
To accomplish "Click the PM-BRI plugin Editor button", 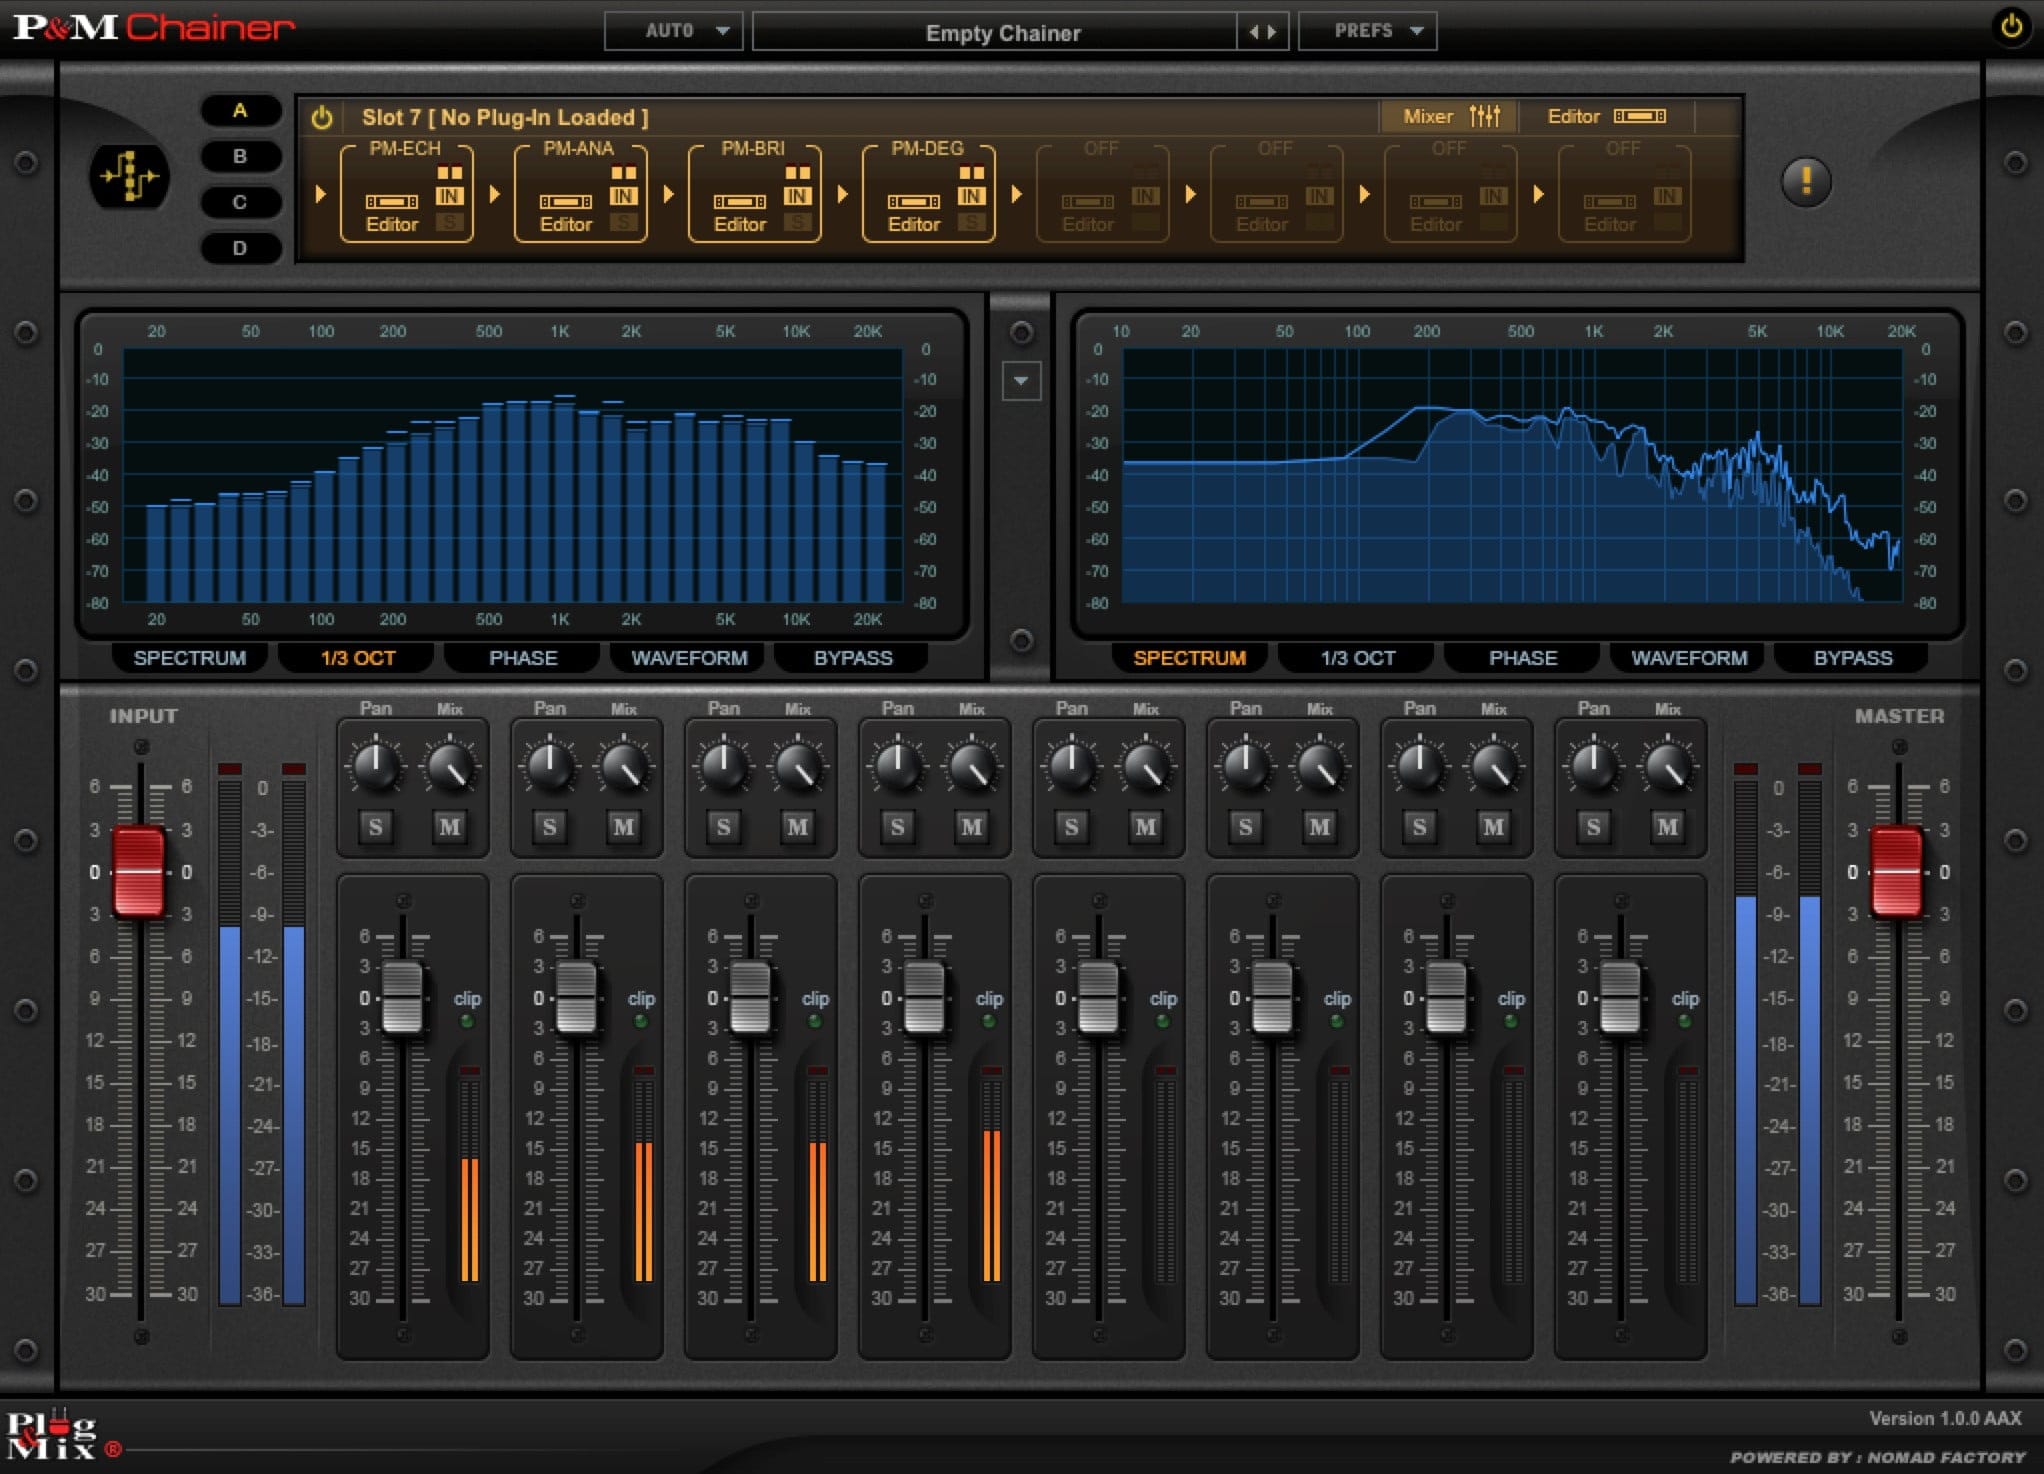I will [743, 224].
